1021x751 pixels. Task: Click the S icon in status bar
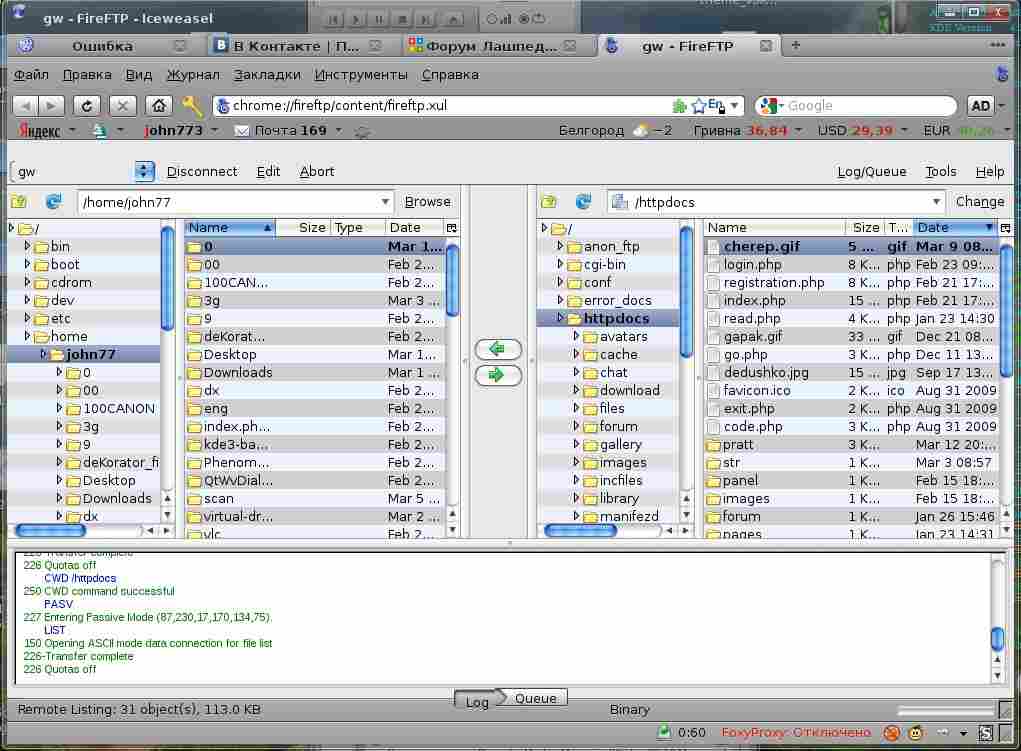pos(986,733)
